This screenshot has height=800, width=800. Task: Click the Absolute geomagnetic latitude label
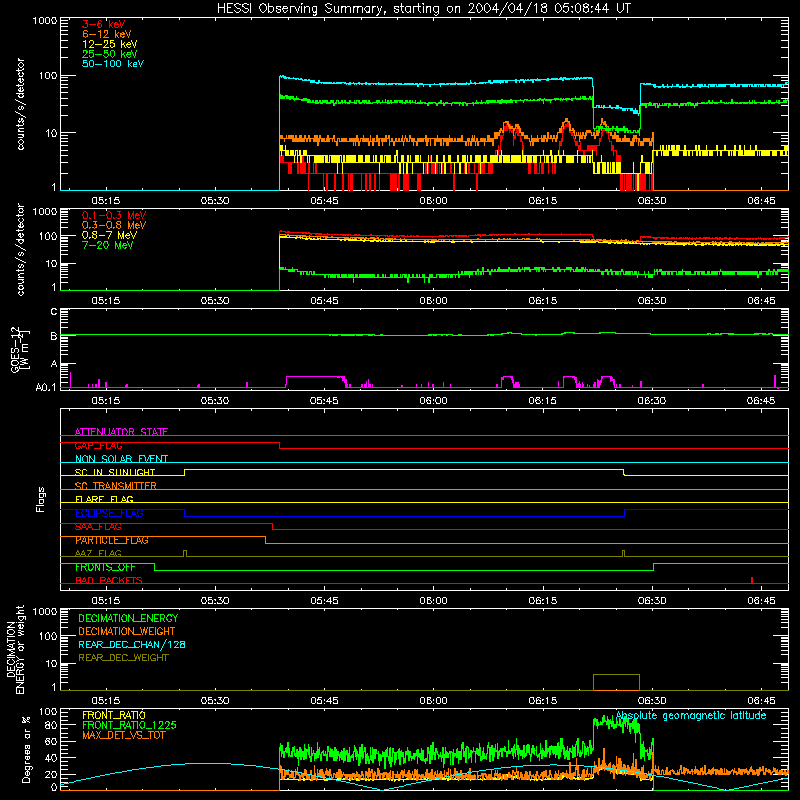[691, 715]
